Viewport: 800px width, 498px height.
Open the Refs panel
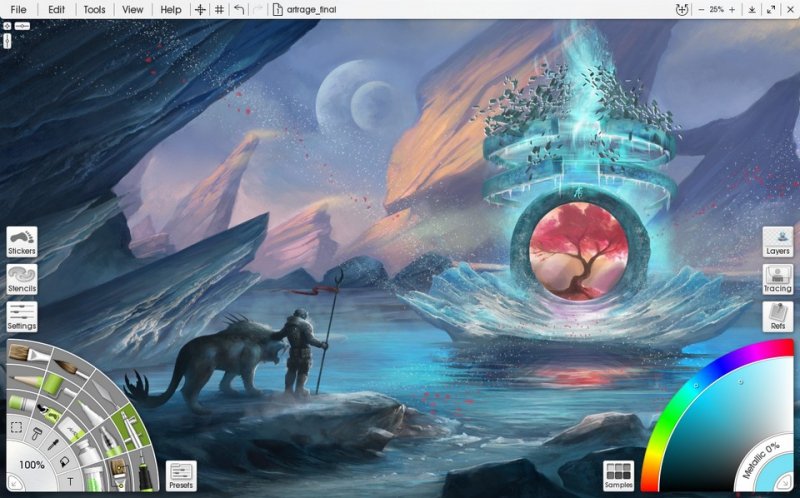[778, 317]
